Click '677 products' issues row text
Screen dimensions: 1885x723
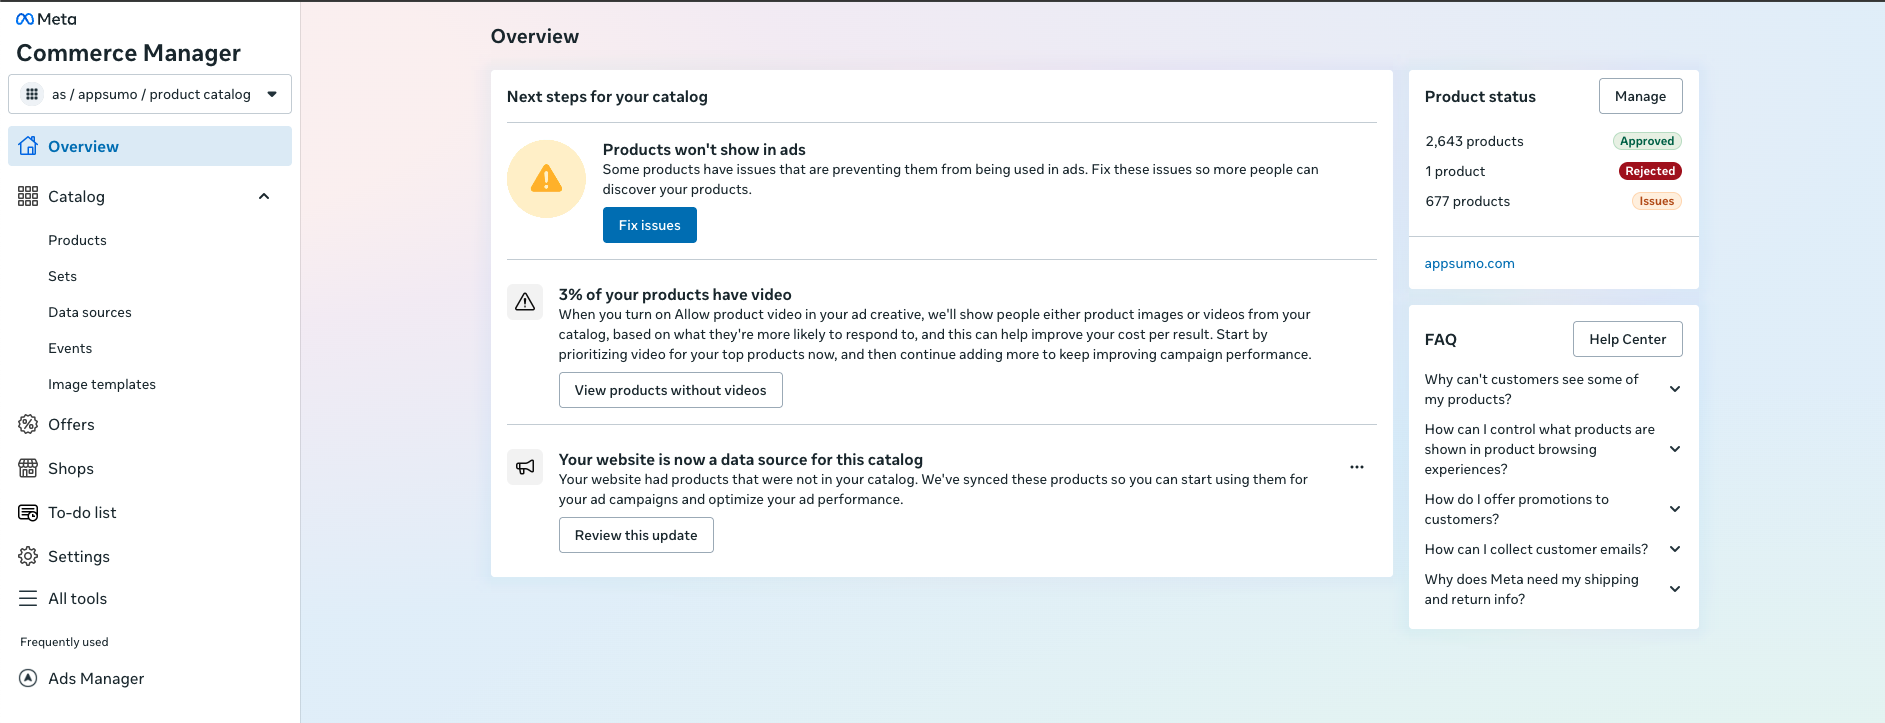[1468, 201]
